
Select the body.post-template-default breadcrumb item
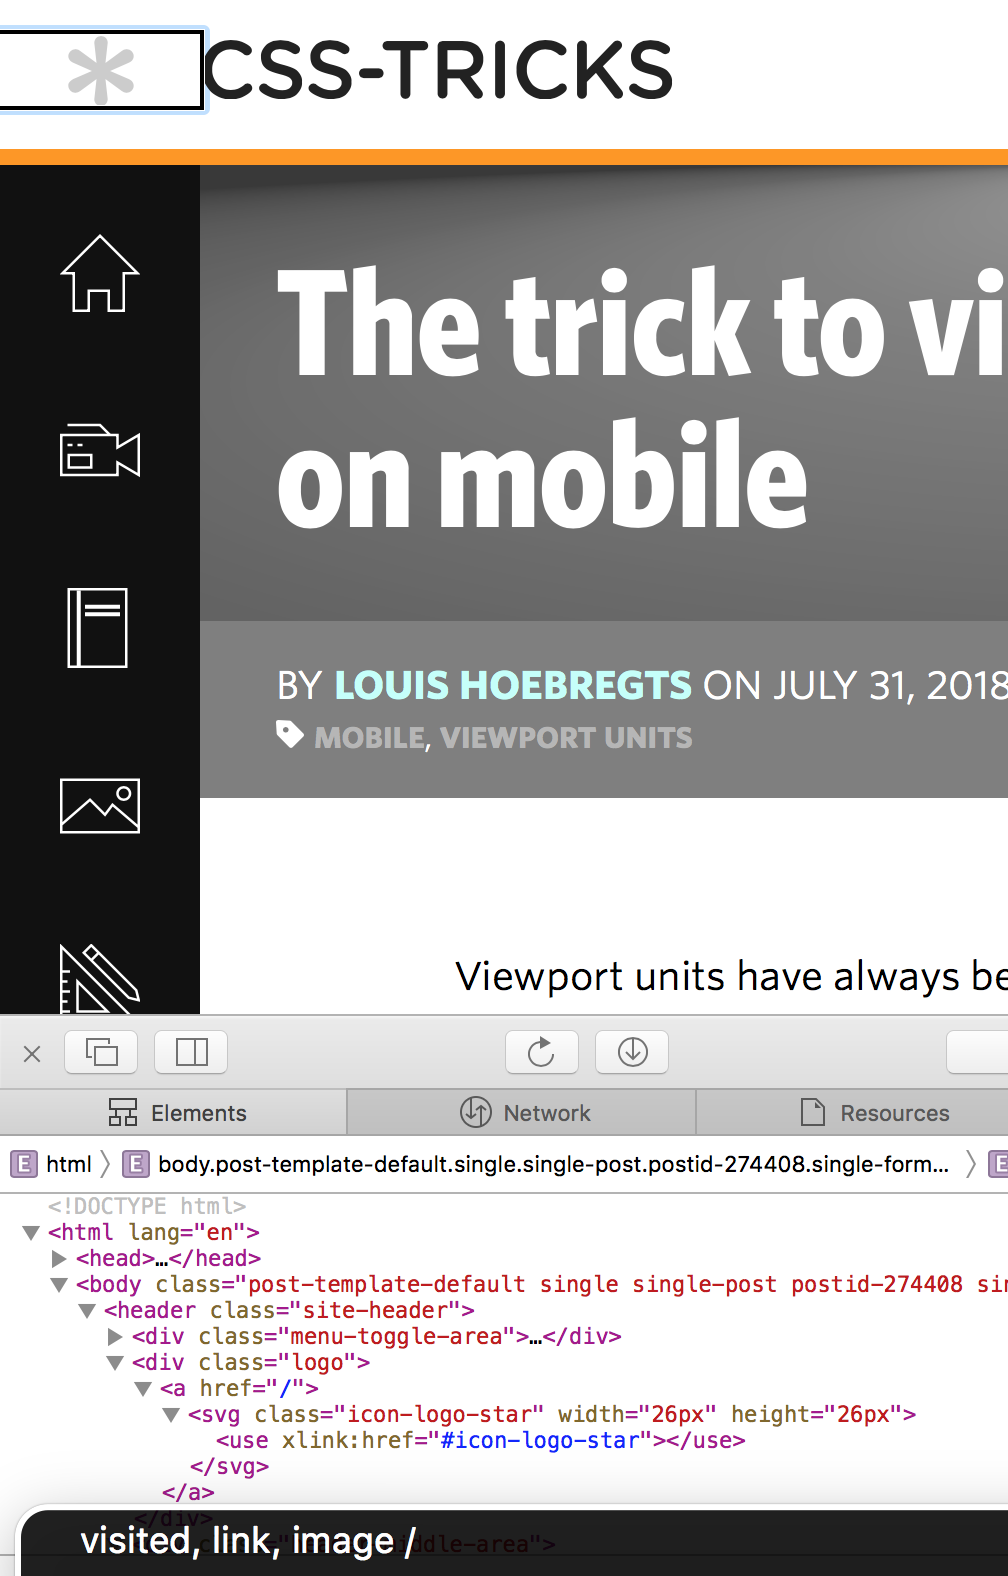536,1164
